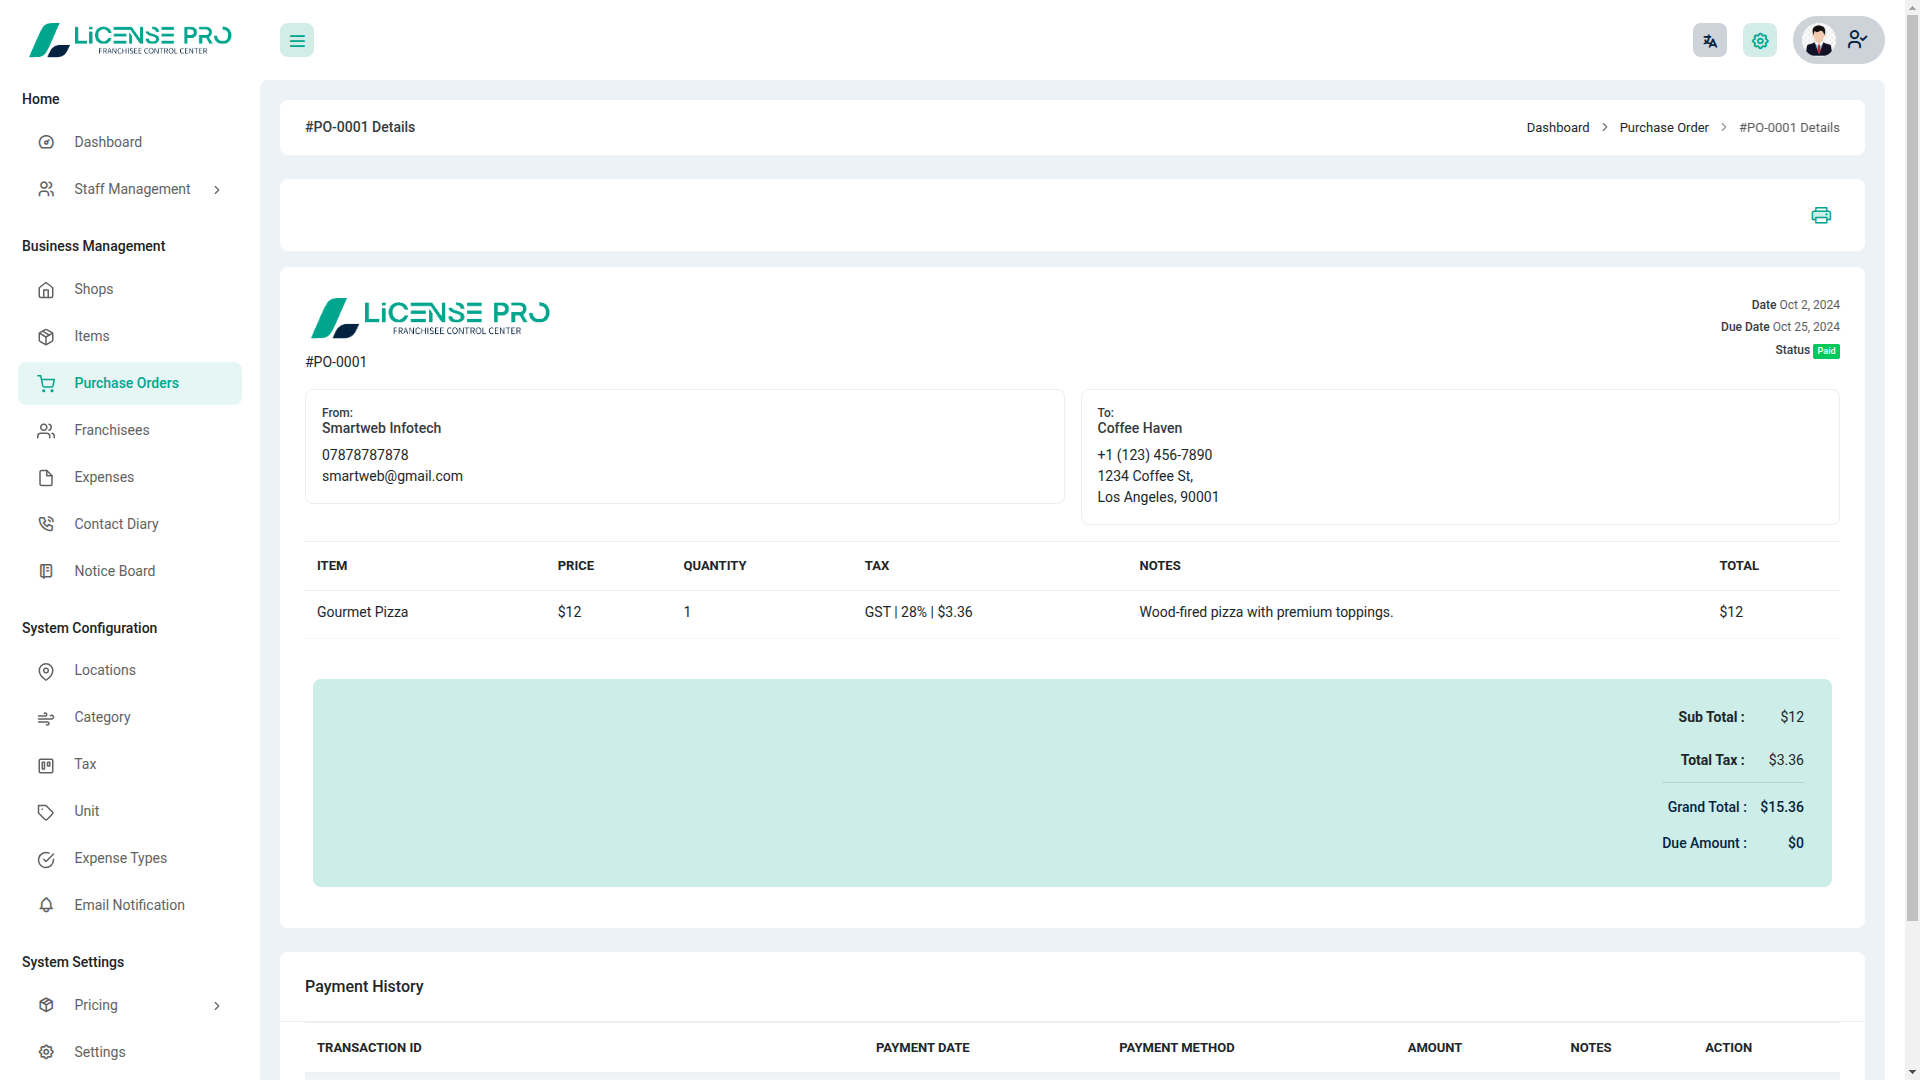Toggle the sidebar with the hamburger button
1920x1080 pixels.
(297, 40)
